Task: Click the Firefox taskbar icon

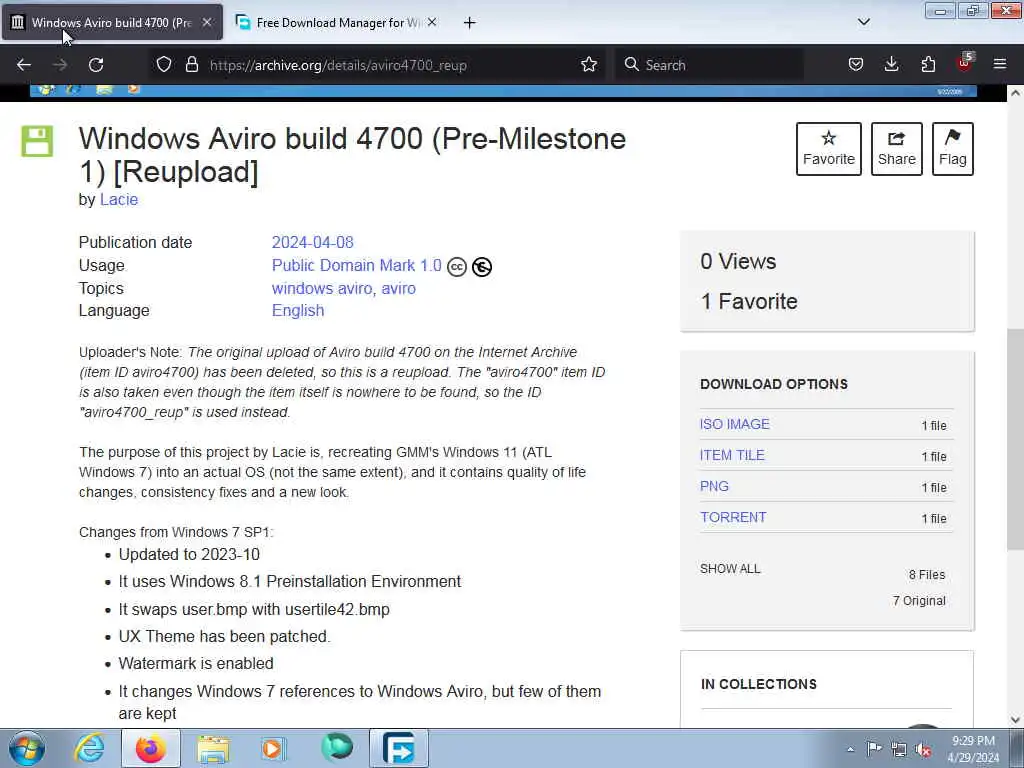Action: click(x=150, y=748)
